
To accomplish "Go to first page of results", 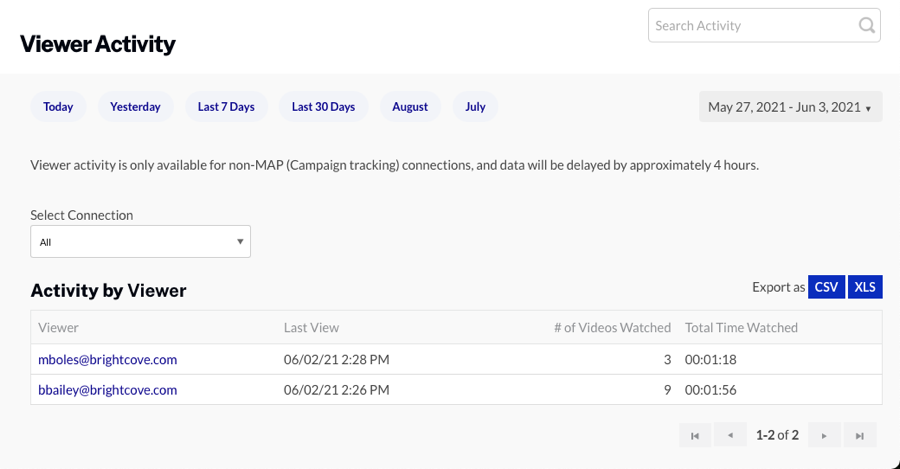I will 695,435.
